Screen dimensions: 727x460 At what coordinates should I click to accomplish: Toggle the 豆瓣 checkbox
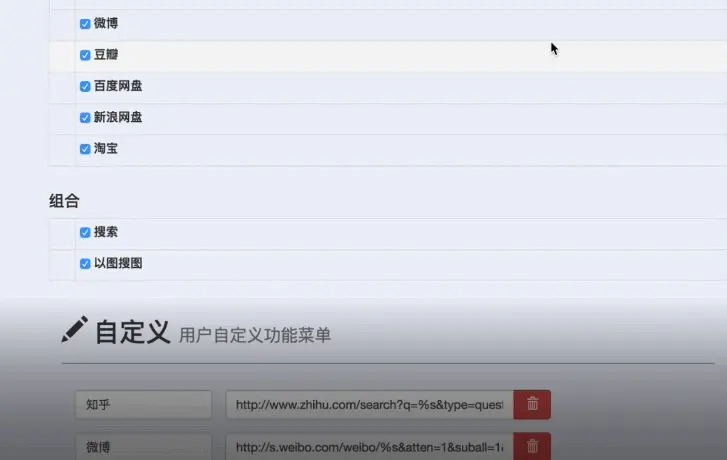[85, 55]
